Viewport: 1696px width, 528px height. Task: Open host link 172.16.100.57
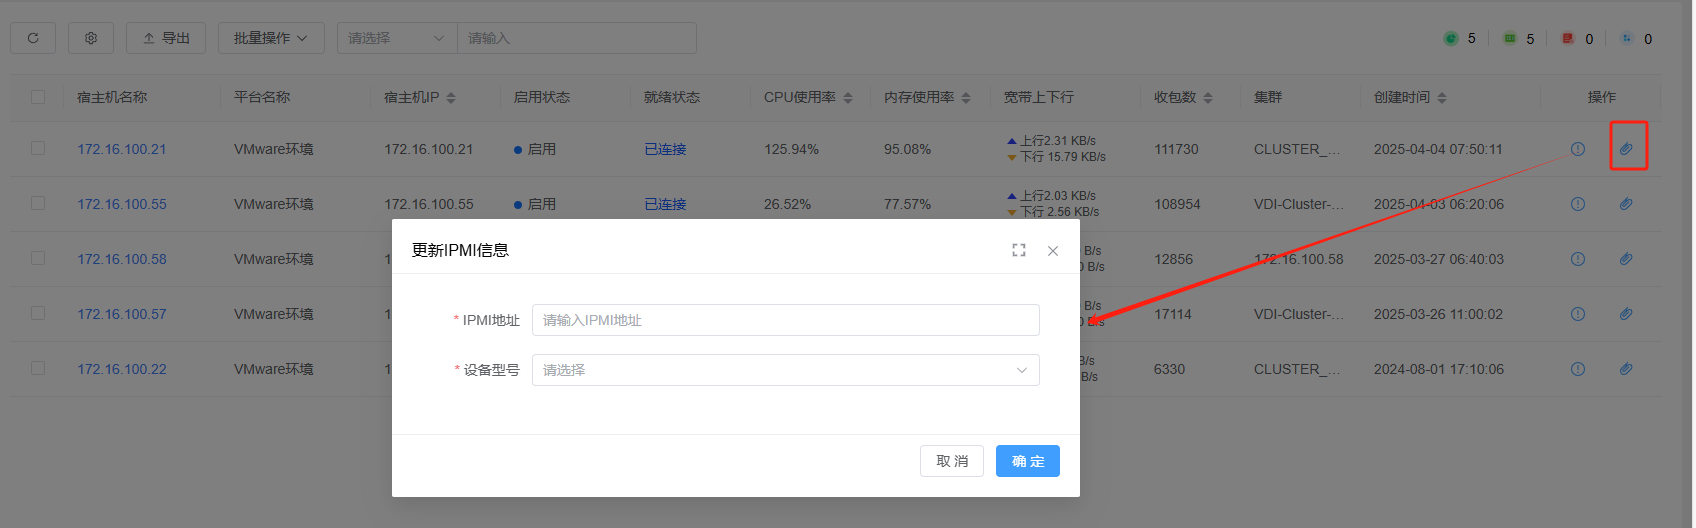pyautogui.click(x=122, y=314)
